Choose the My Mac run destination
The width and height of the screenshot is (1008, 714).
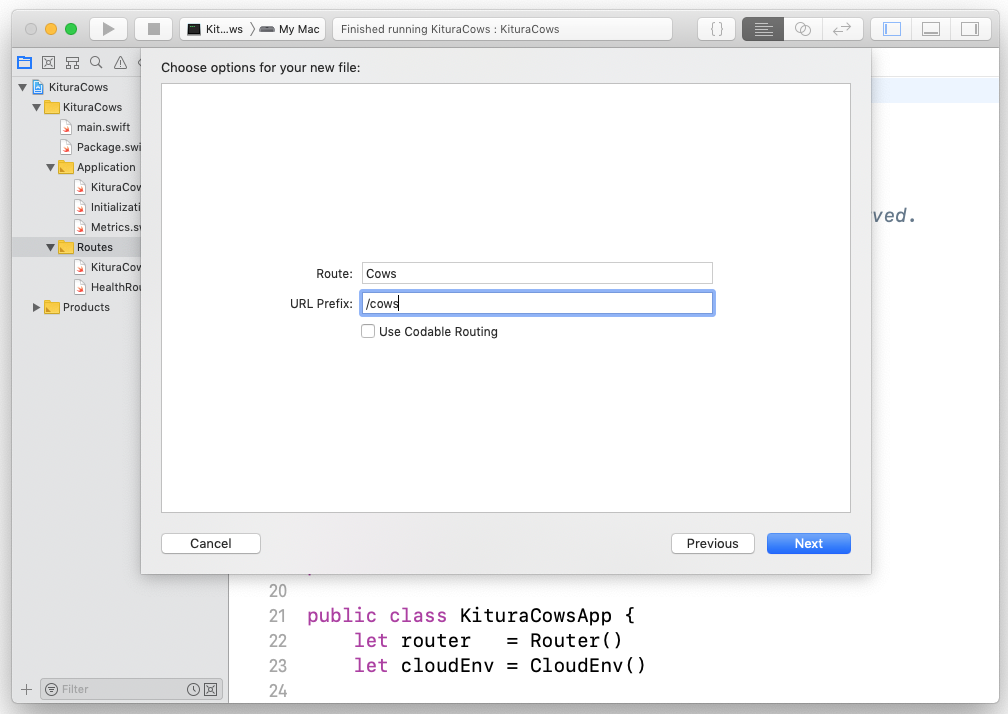291,29
